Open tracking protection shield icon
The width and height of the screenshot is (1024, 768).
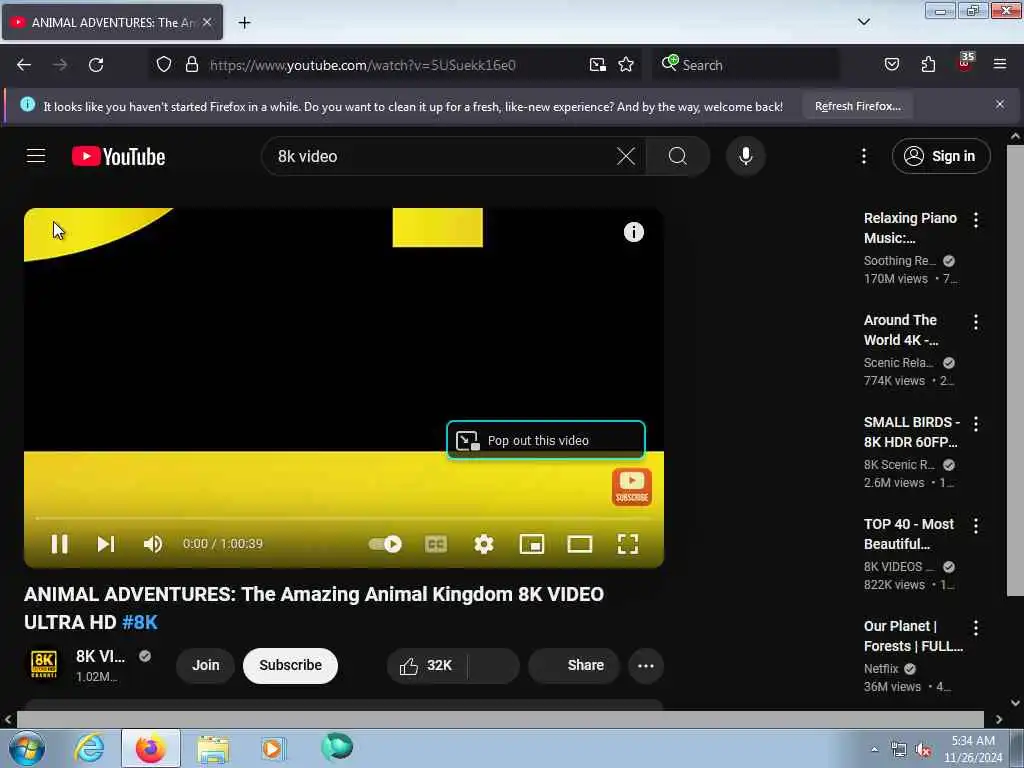(x=164, y=65)
